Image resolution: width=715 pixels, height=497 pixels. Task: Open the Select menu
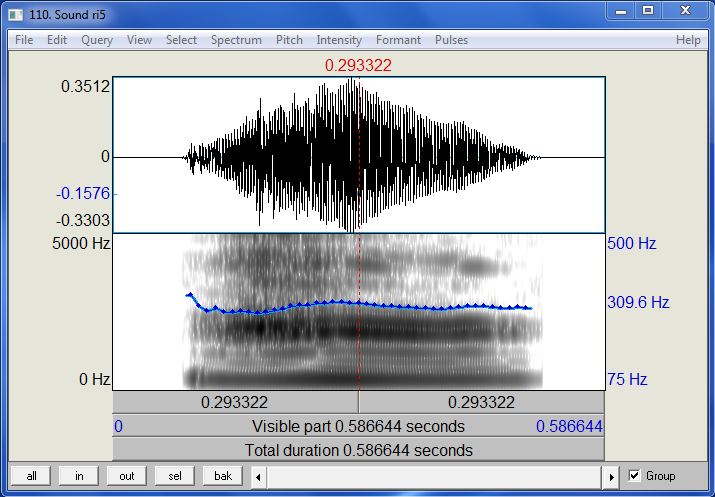pyautogui.click(x=181, y=40)
